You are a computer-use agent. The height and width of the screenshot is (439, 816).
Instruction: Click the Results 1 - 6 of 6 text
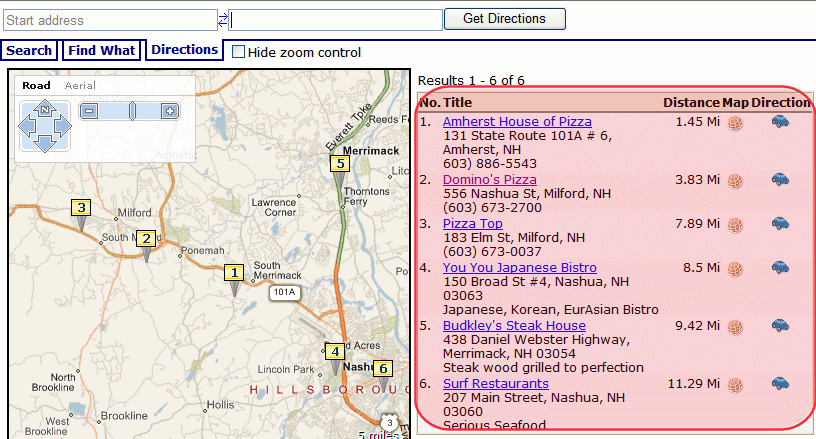pyautogui.click(x=471, y=80)
